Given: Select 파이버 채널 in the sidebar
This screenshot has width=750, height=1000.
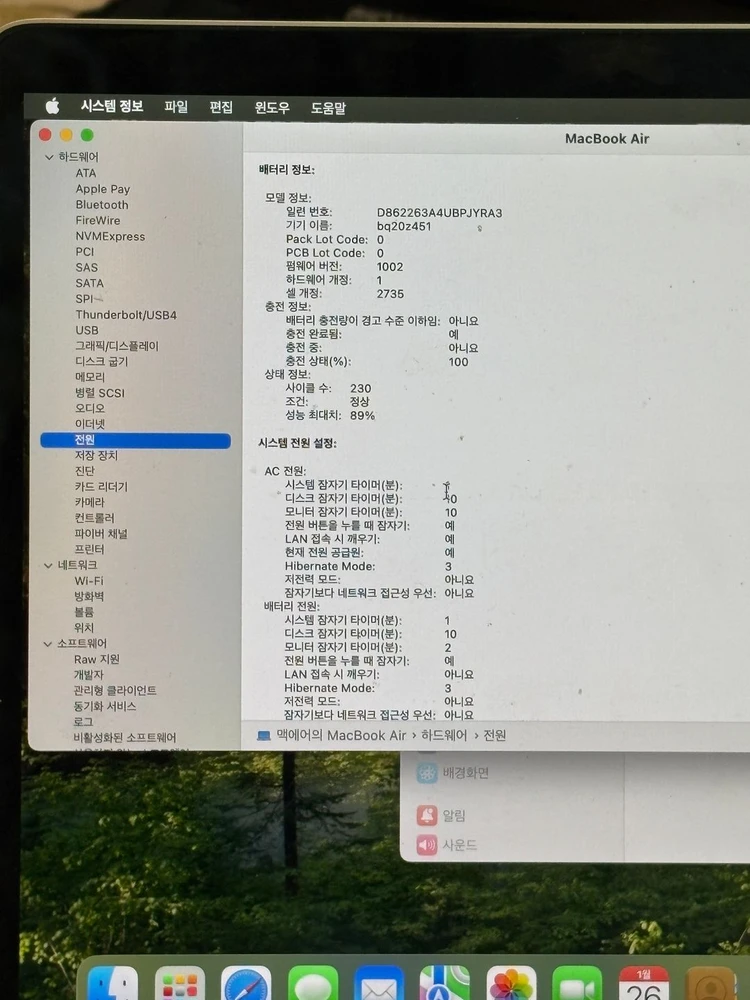Looking at the screenshot, I should pos(101,534).
